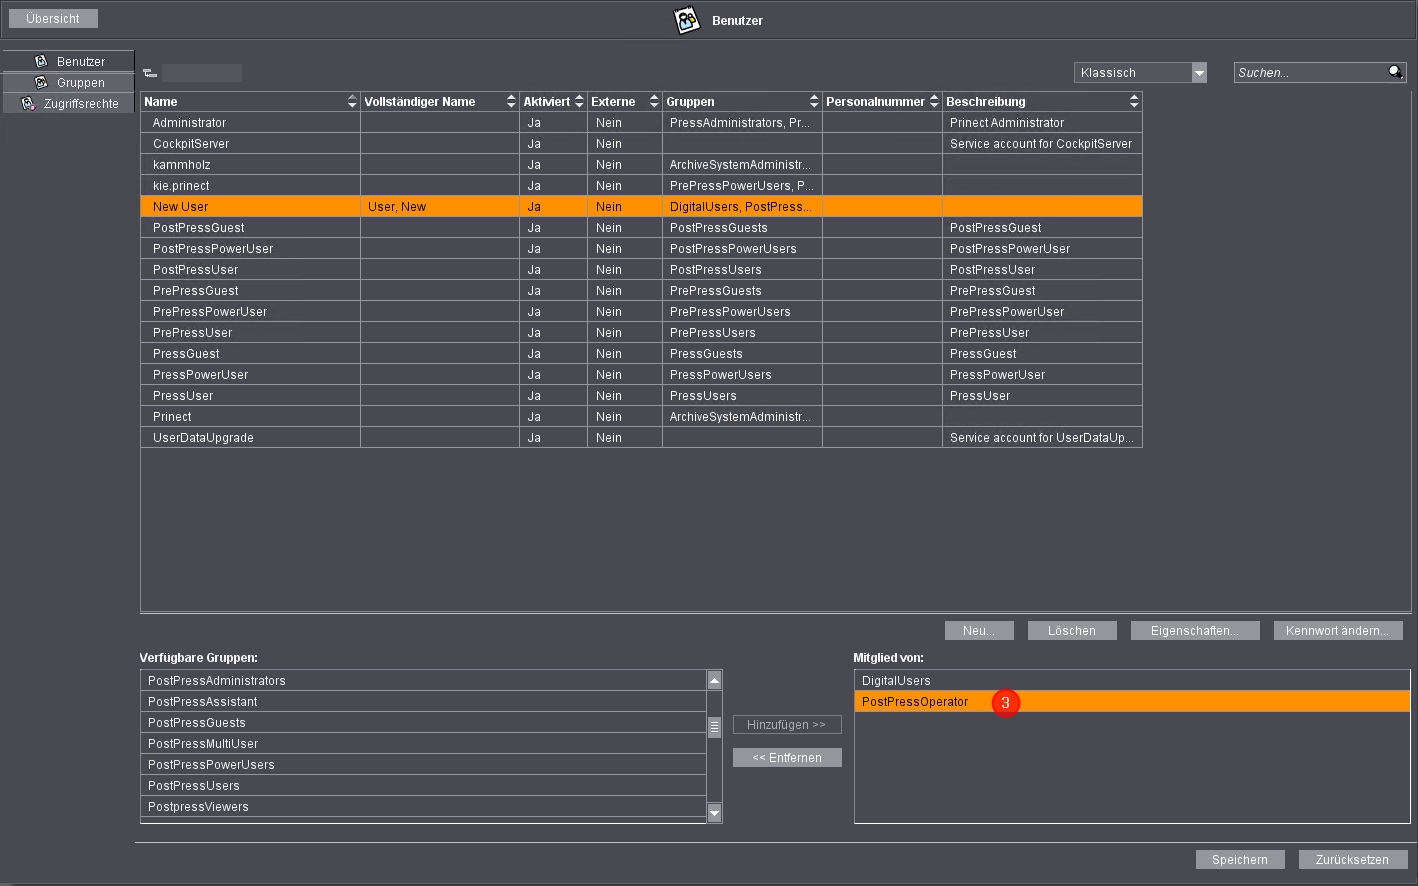Select the New User row
The height and width of the screenshot is (886, 1418).
[641, 206]
